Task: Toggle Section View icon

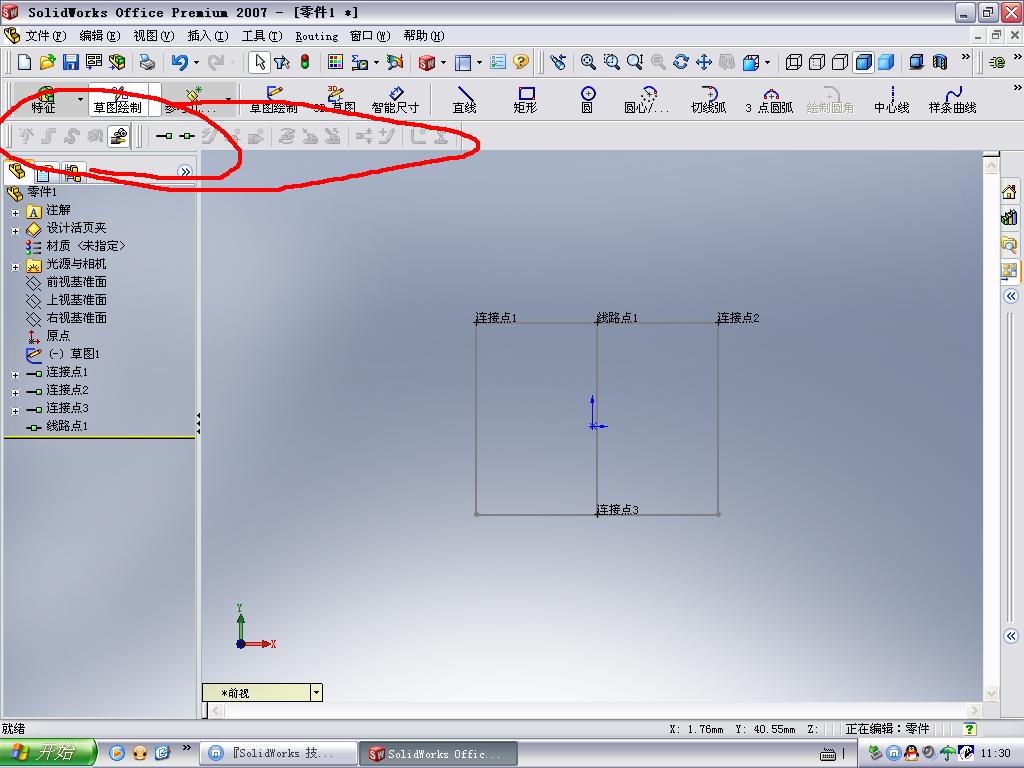Action: (940, 62)
